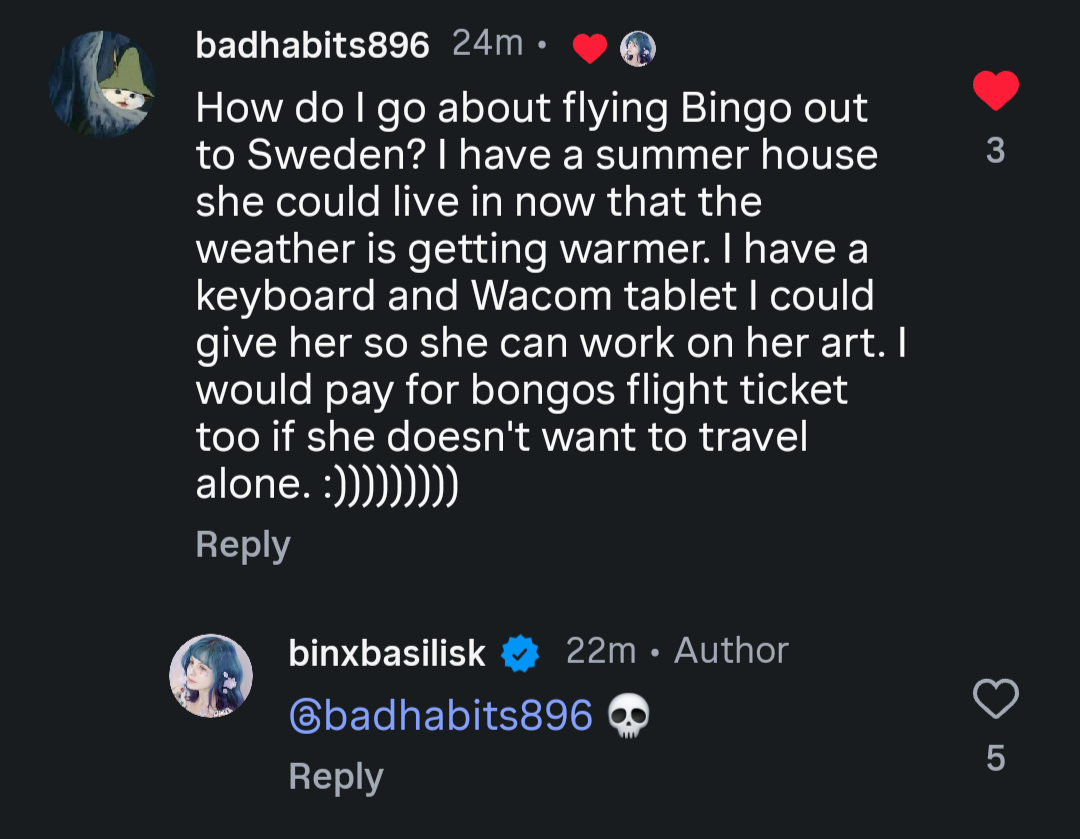Click small red author-liked heart near timestamp
This screenshot has width=1080, height=839.
(590, 48)
